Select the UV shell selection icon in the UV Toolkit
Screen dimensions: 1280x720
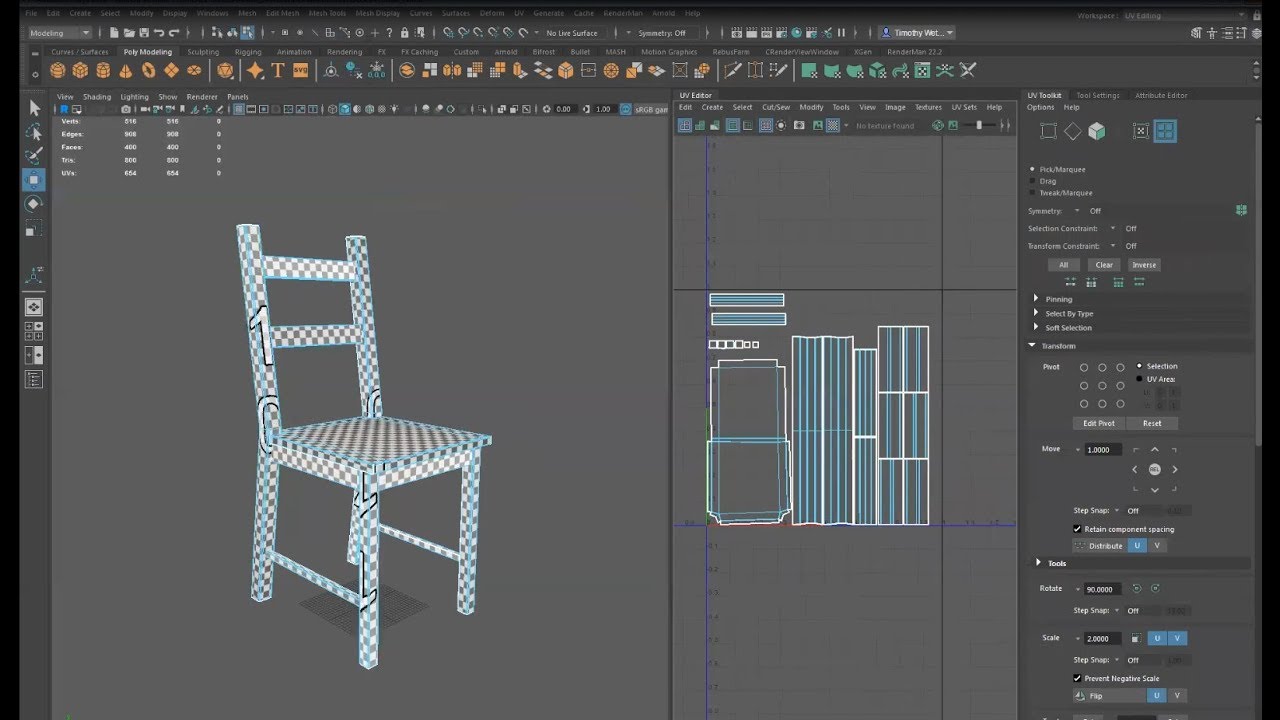[1165, 131]
